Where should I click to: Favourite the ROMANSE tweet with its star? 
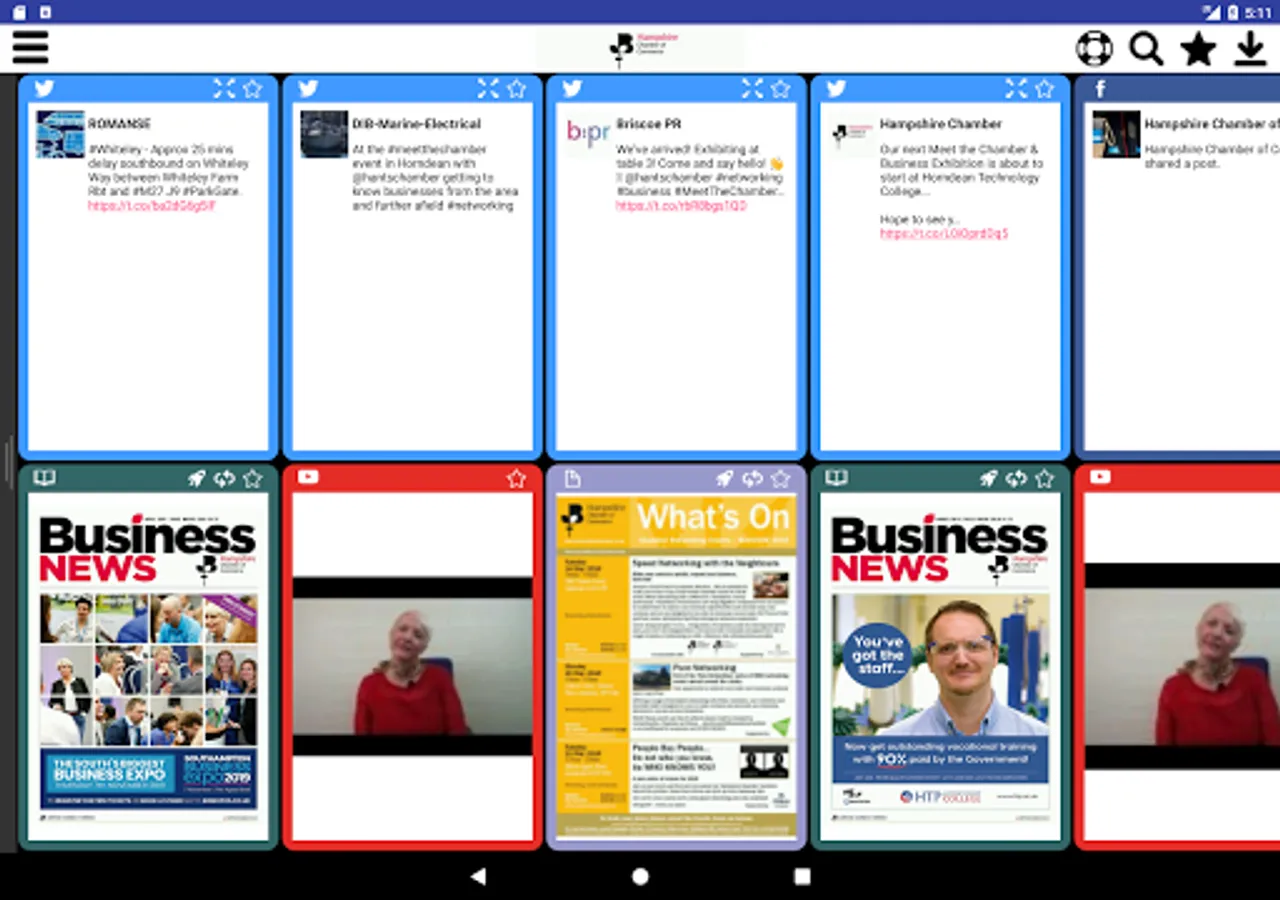(x=252, y=88)
